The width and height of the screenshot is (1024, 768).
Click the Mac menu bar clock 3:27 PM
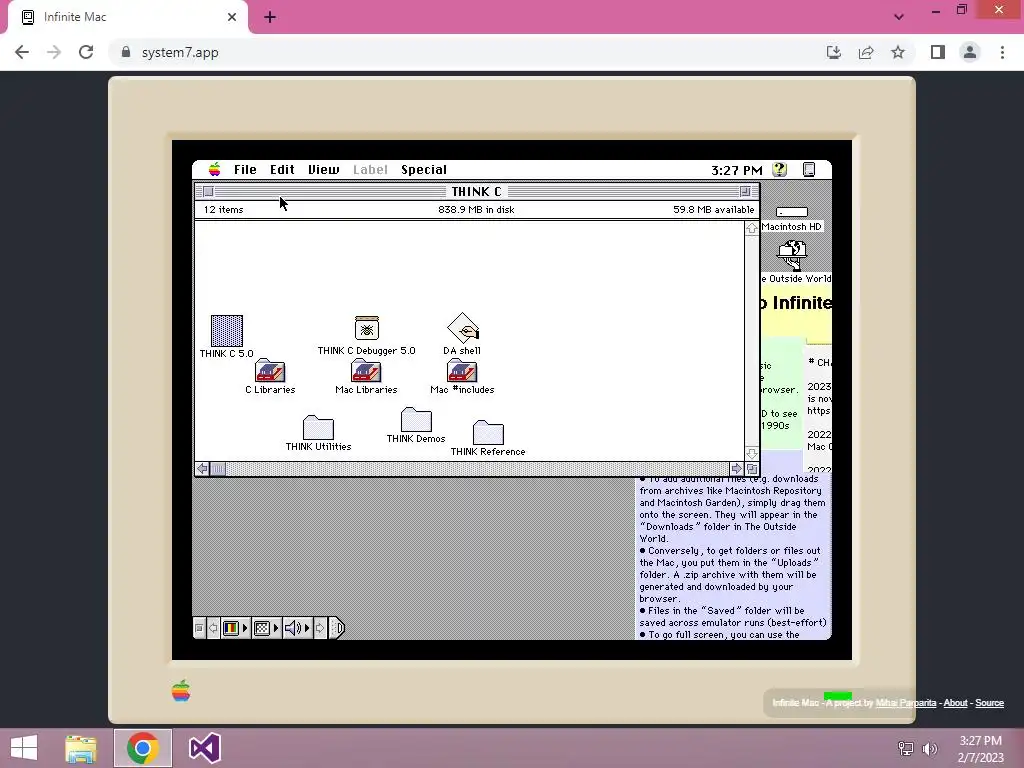tap(737, 170)
